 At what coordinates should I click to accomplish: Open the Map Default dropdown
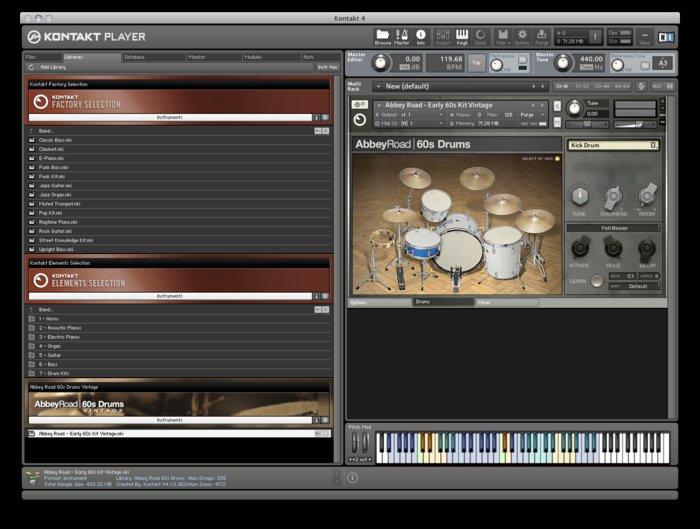pos(636,287)
